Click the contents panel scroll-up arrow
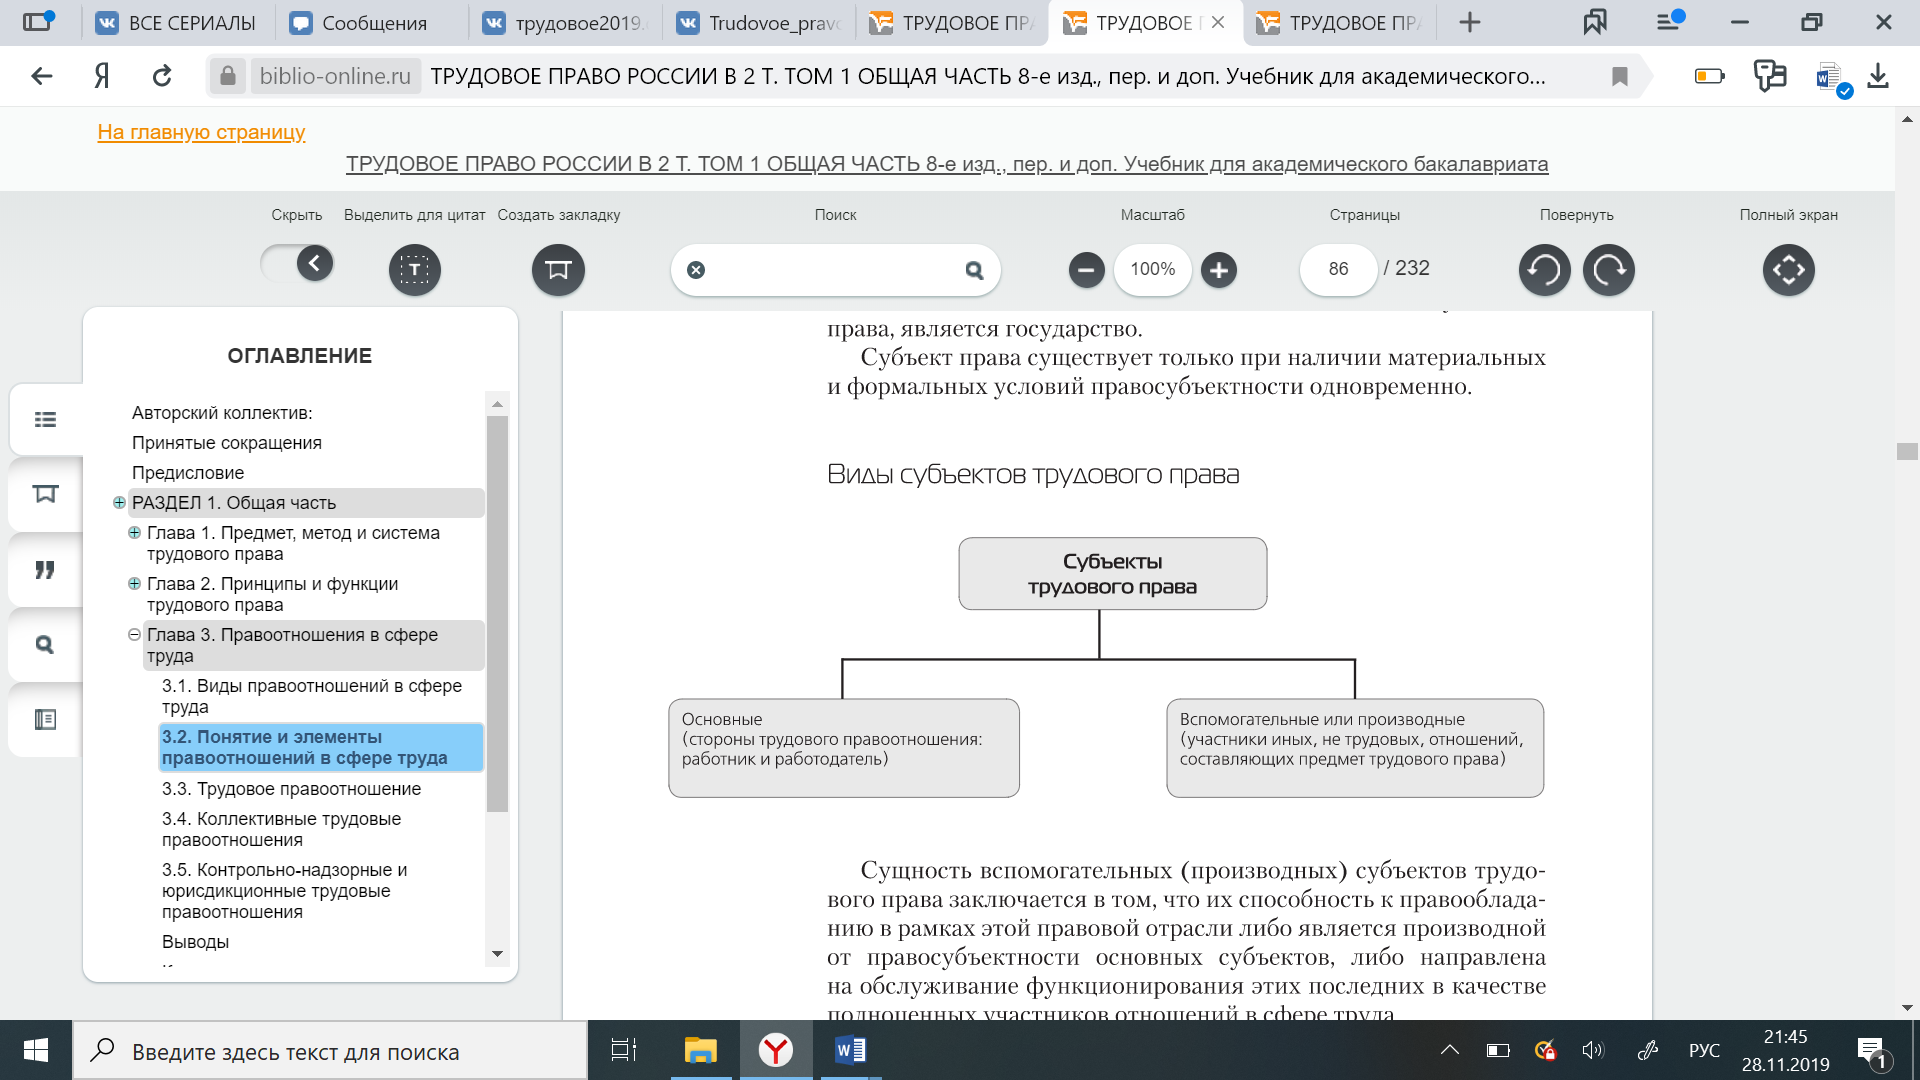Screen dimensions: 1920x1080 pos(497,404)
